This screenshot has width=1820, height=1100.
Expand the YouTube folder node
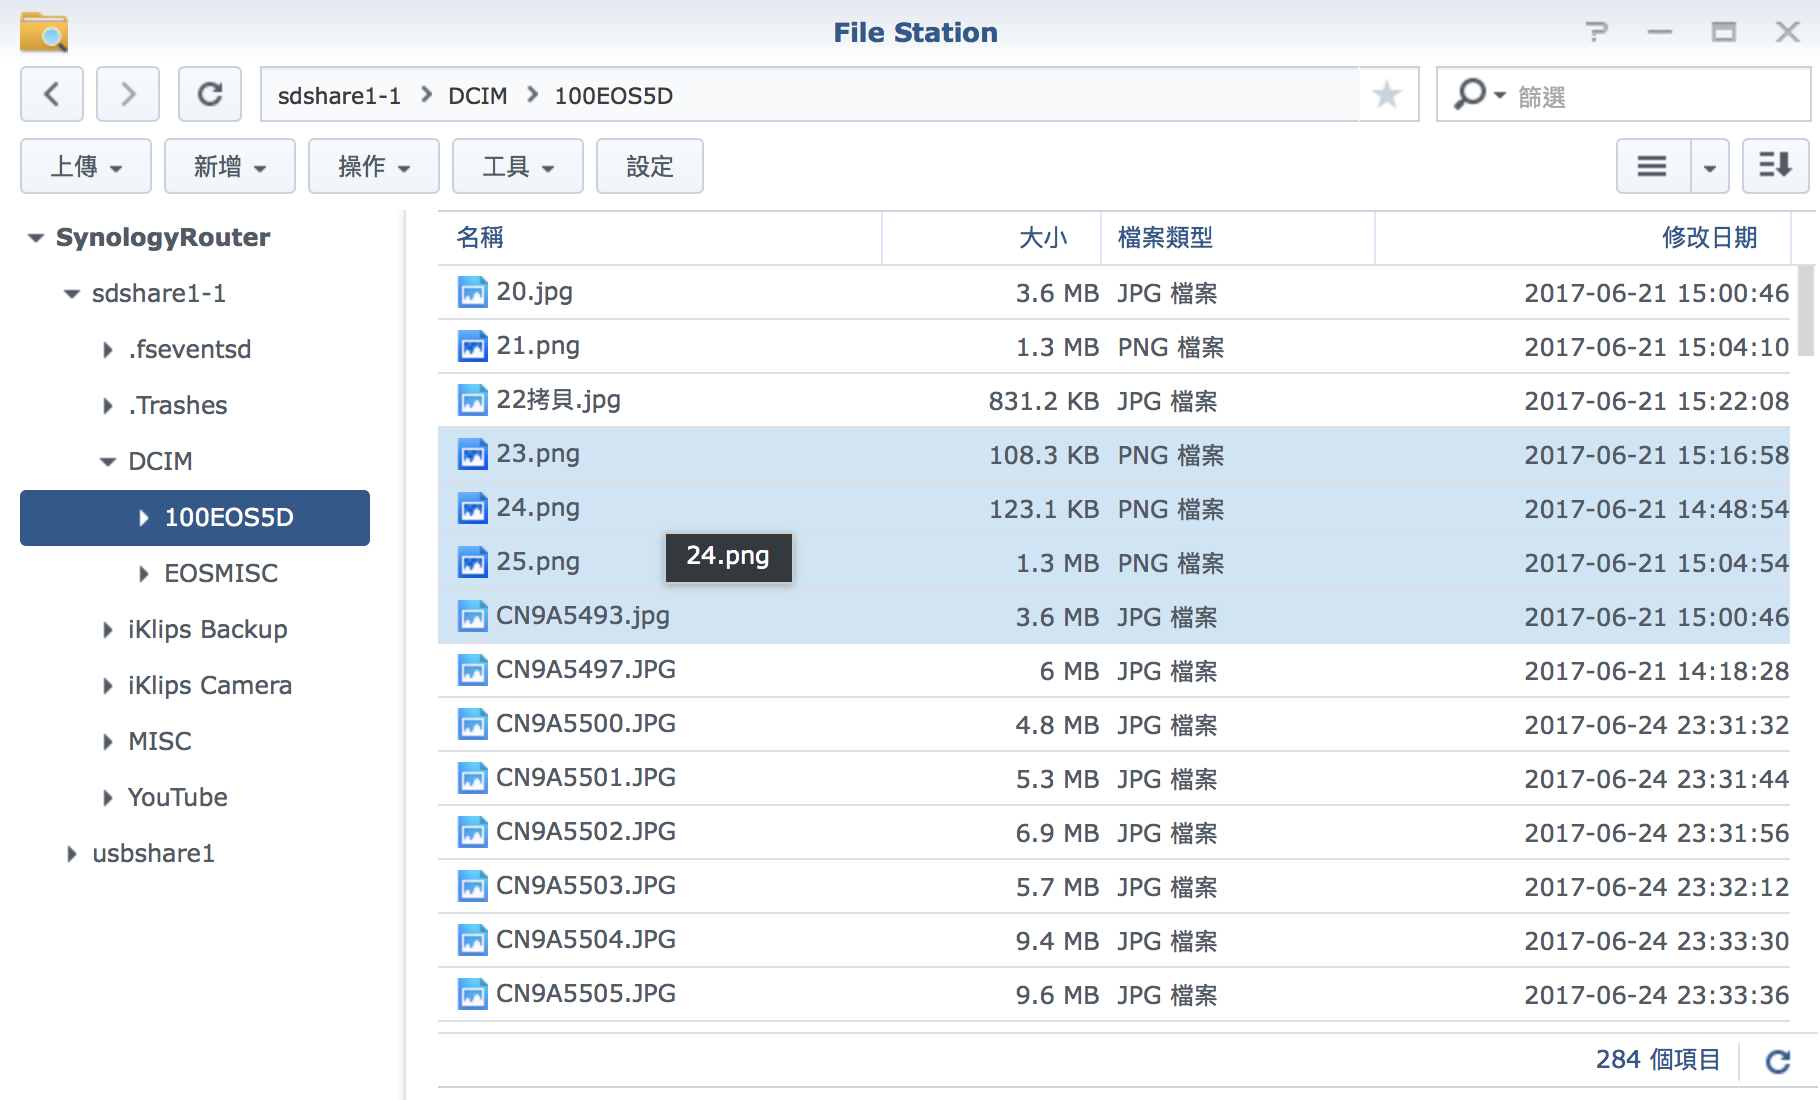coord(108,798)
